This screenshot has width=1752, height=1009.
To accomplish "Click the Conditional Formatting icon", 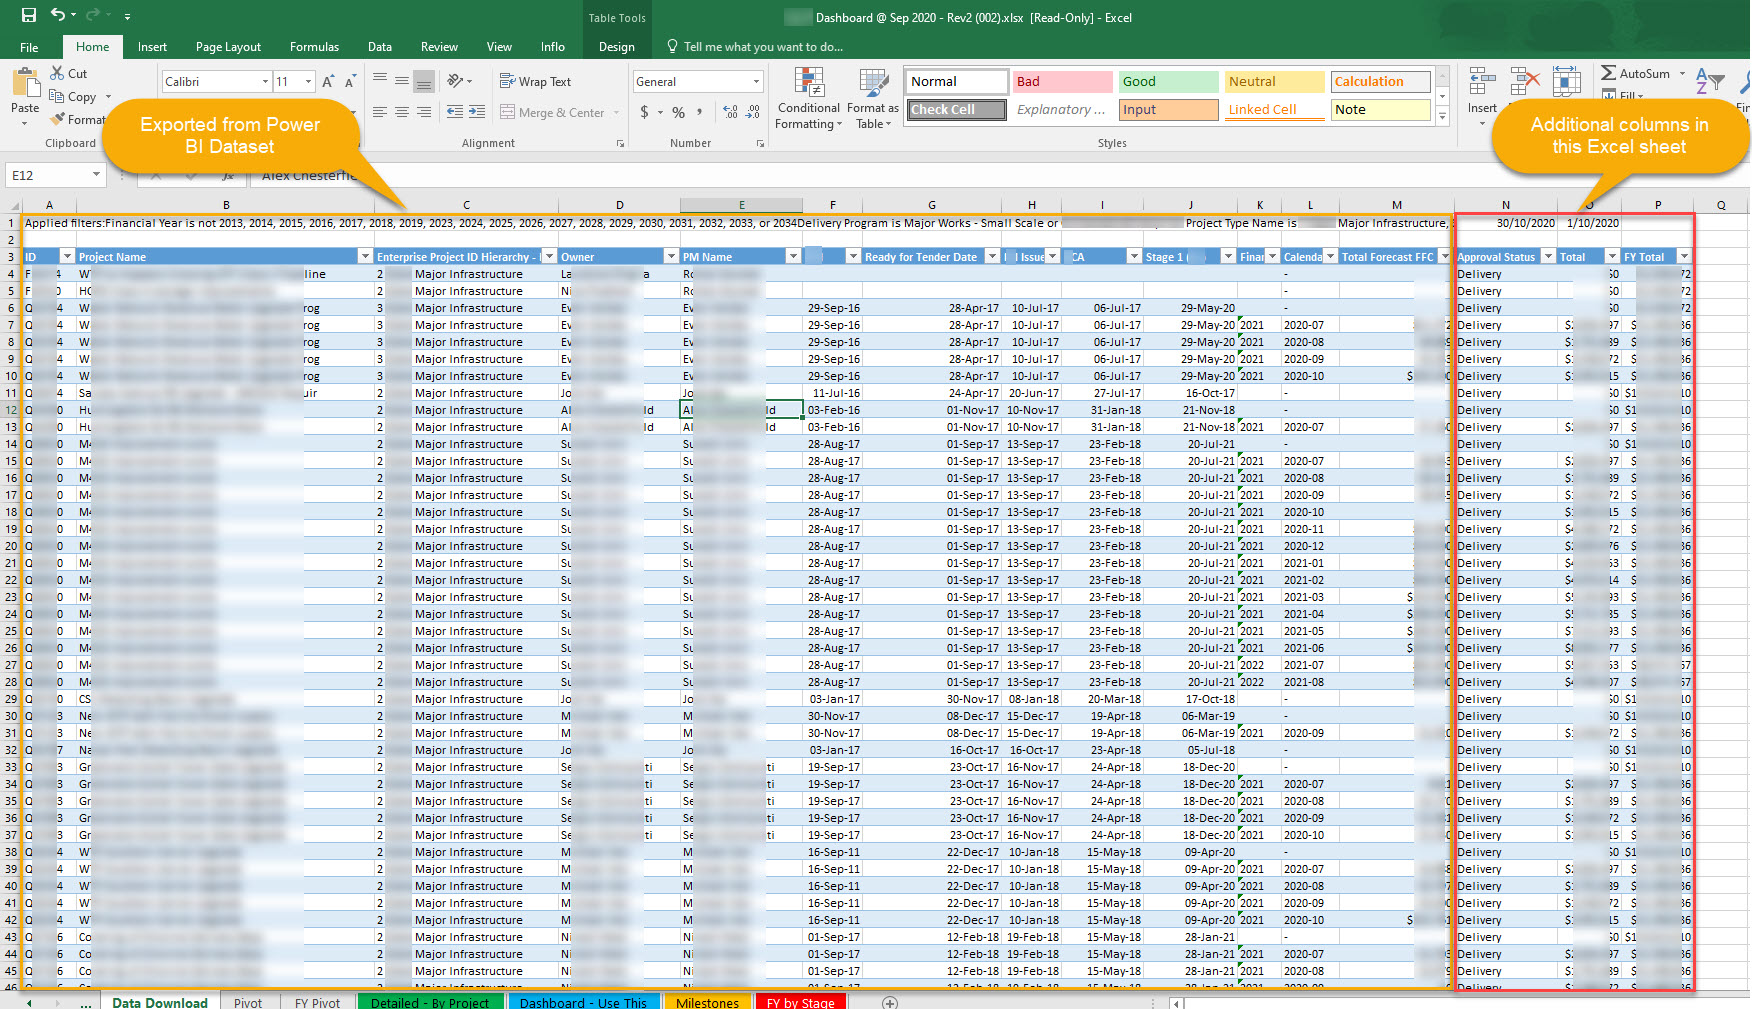I will pyautogui.click(x=809, y=83).
